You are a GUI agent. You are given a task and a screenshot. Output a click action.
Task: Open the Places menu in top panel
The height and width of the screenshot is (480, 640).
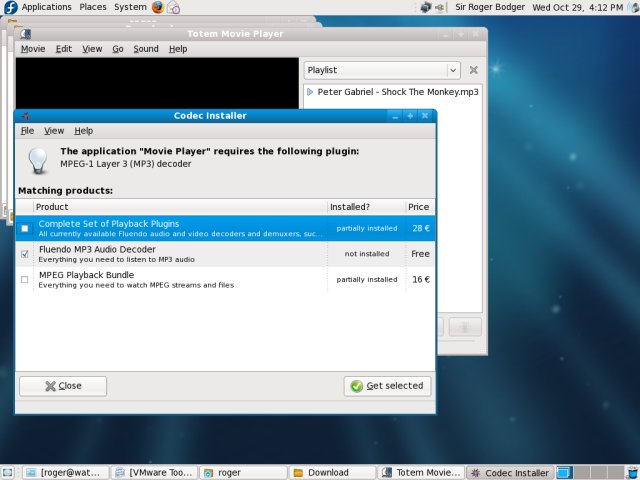pos(93,7)
